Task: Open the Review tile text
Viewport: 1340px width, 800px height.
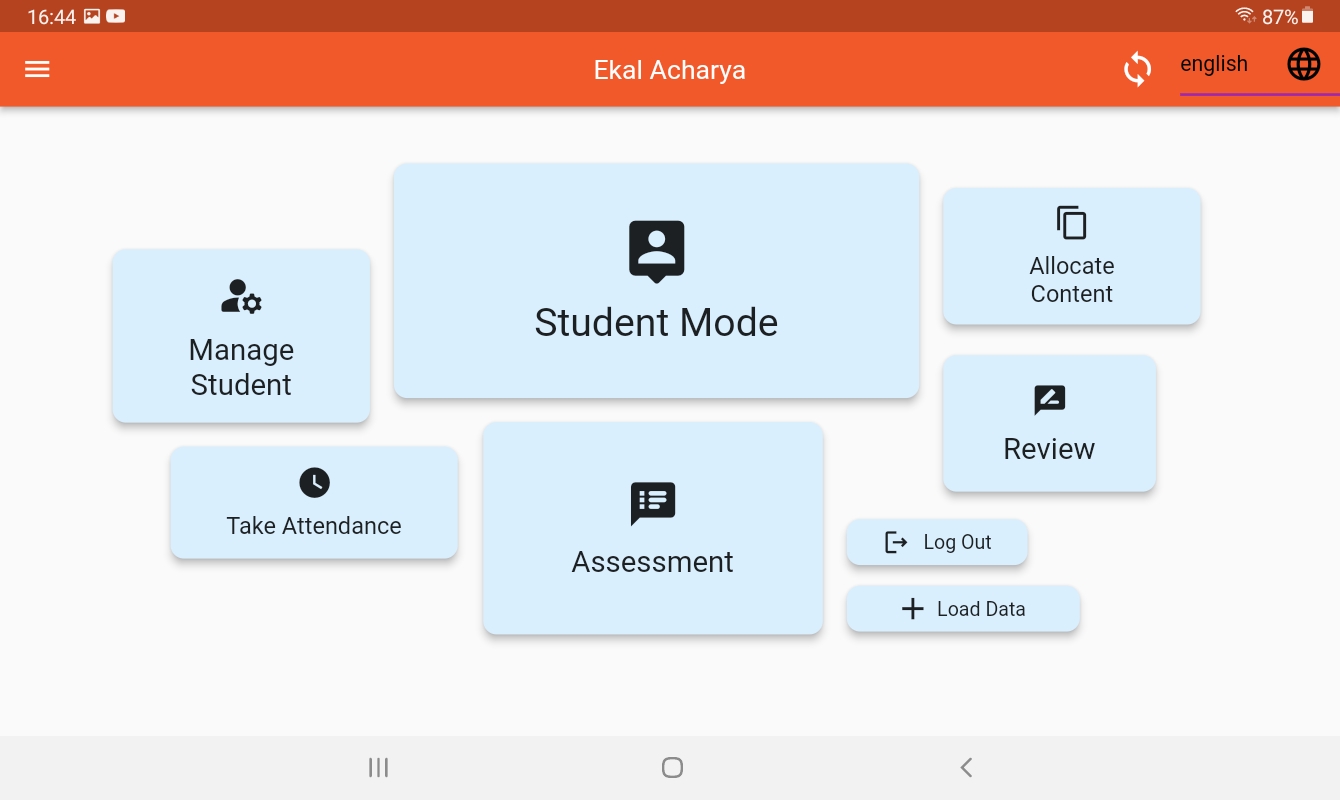Action: (1049, 449)
